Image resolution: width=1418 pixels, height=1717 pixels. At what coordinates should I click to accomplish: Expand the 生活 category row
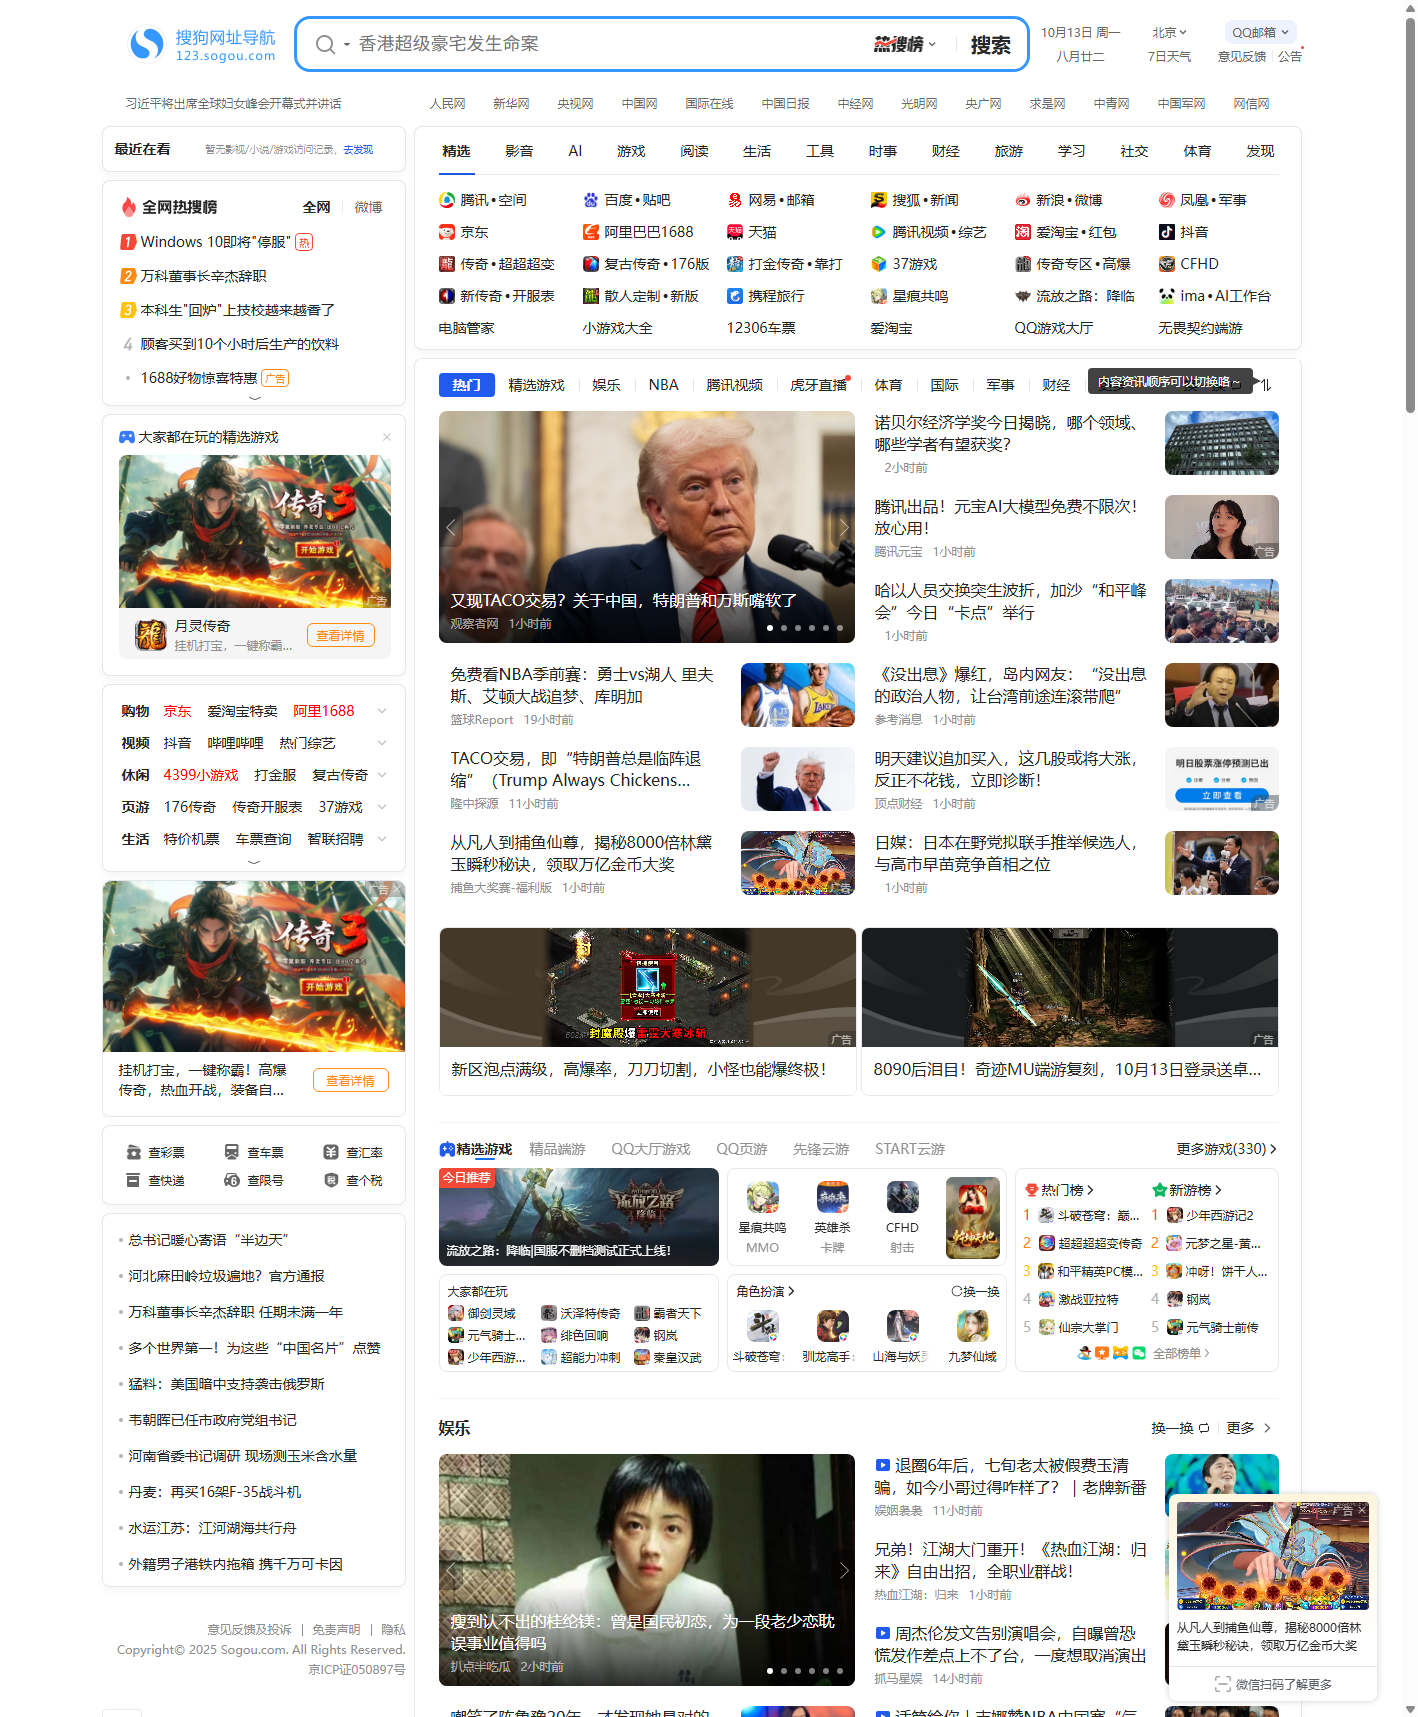coord(382,839)
